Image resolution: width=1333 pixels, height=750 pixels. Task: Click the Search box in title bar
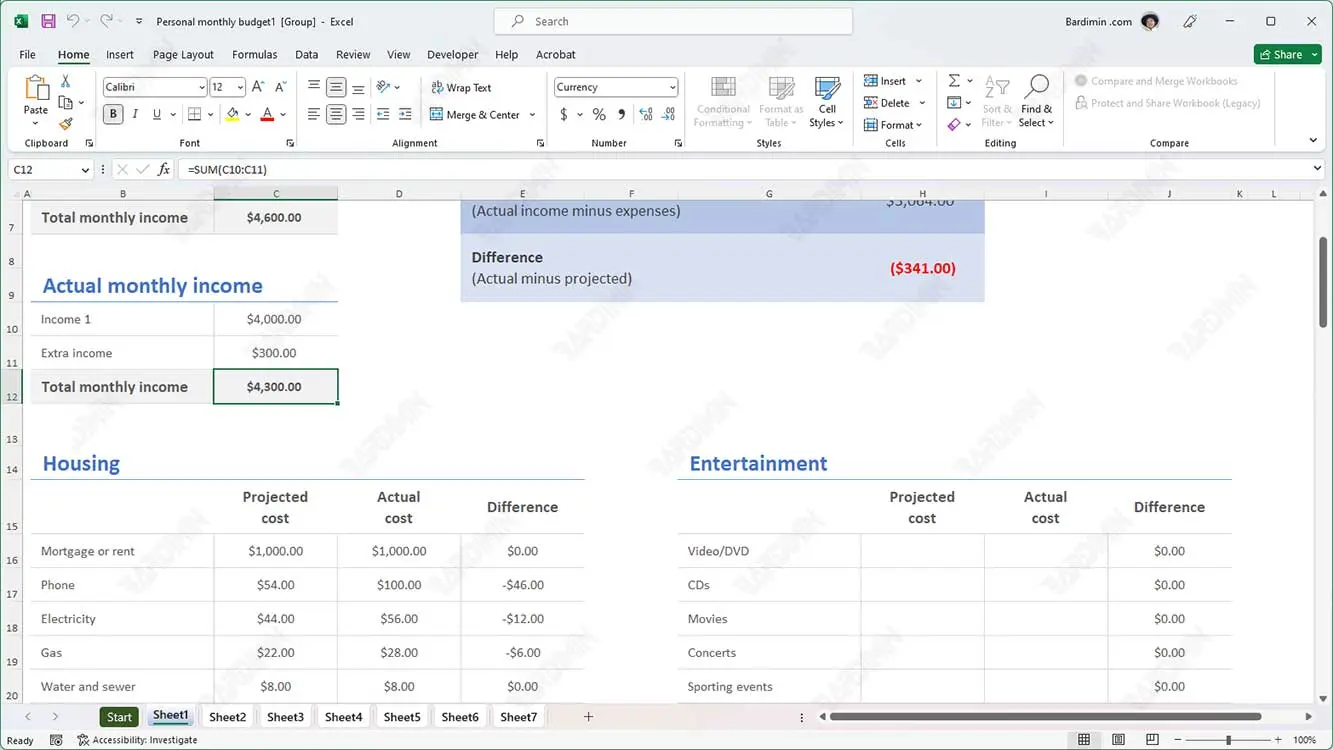tap(673, 21)
